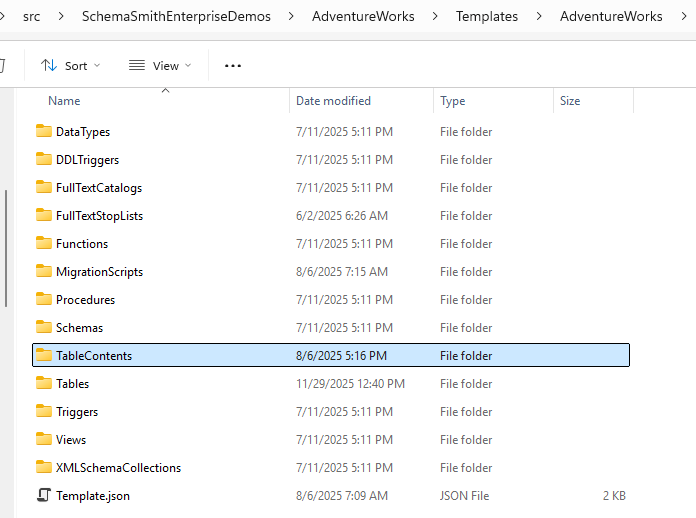Click the XMLSchemaCollections folder icon

(x=44, y=467)
